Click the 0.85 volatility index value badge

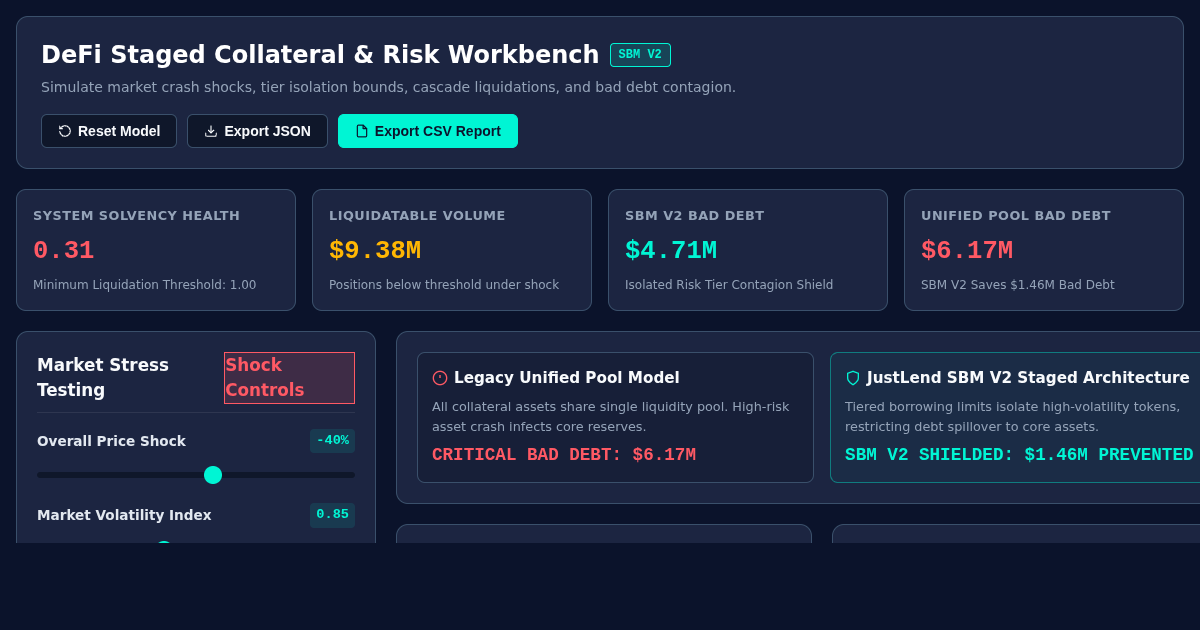click(332, 515)
